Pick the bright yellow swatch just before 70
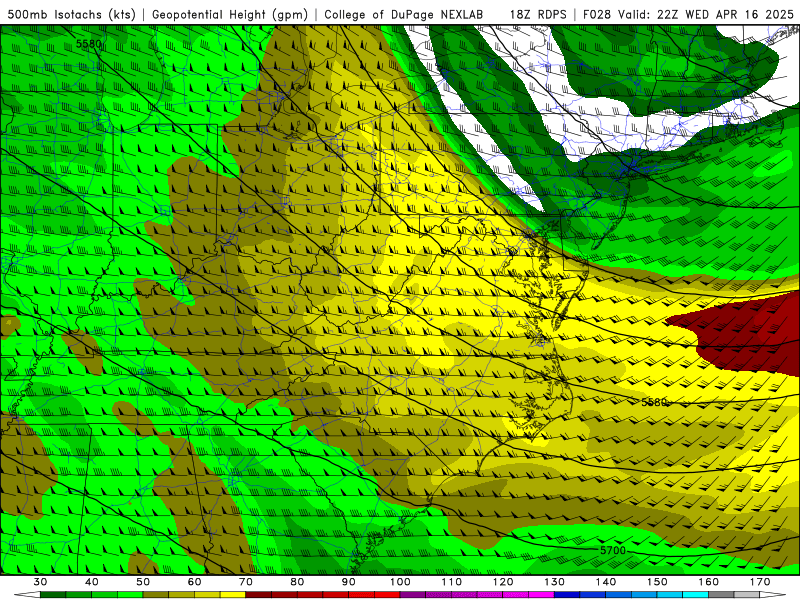Screen dimensions: 800x600 pos(233,595)
